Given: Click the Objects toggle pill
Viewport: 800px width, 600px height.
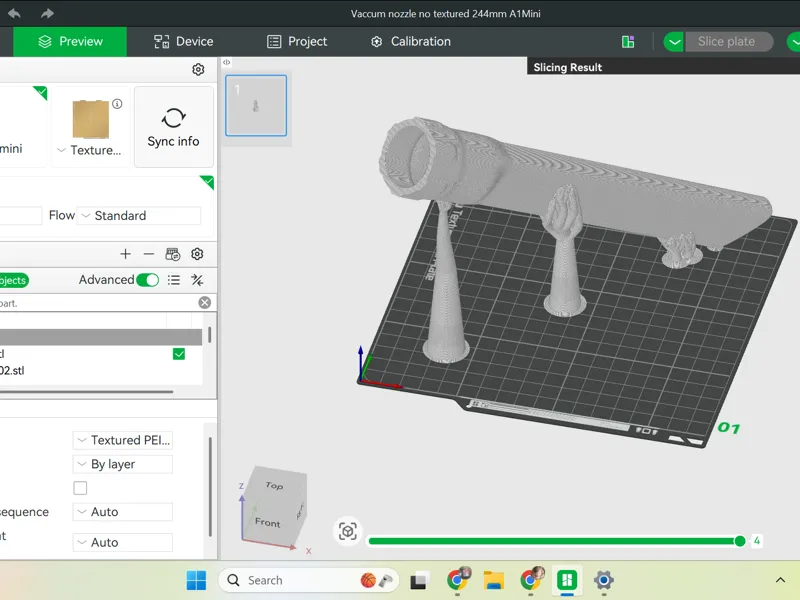Looking at the screenshot, I should (x=14, y=280).
